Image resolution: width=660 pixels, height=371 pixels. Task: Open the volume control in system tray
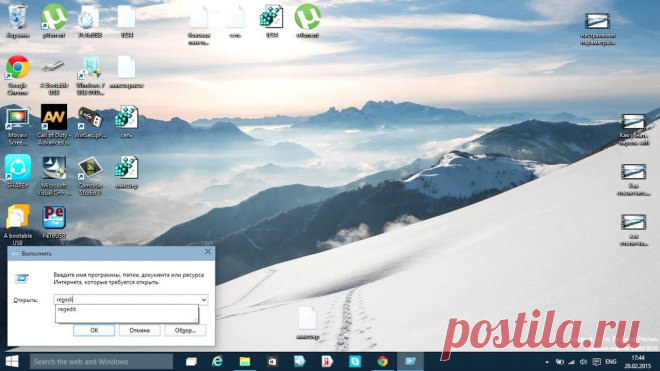coord(583,362)
